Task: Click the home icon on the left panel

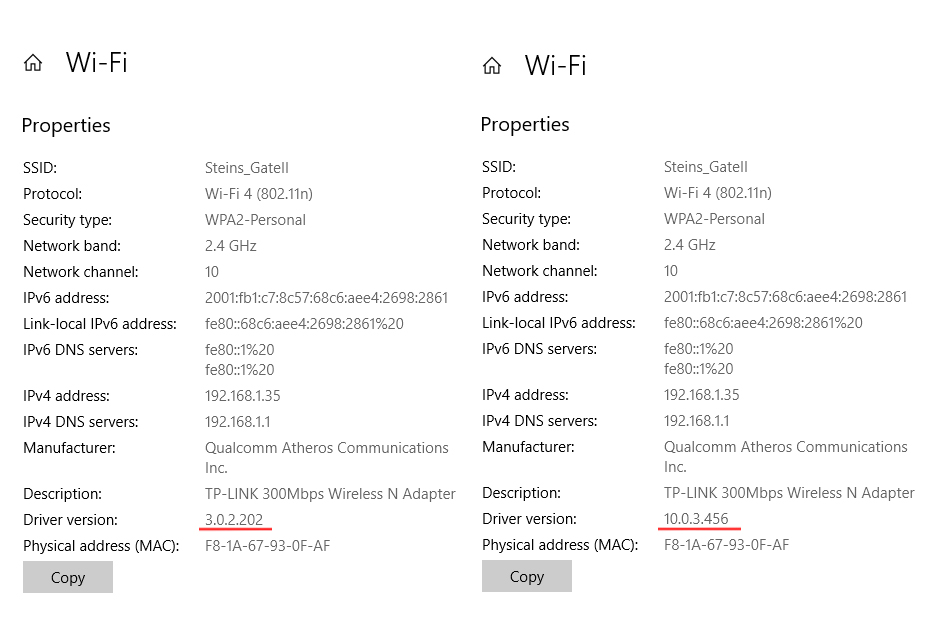Action: pyautogui.click(x=33, y=62)
